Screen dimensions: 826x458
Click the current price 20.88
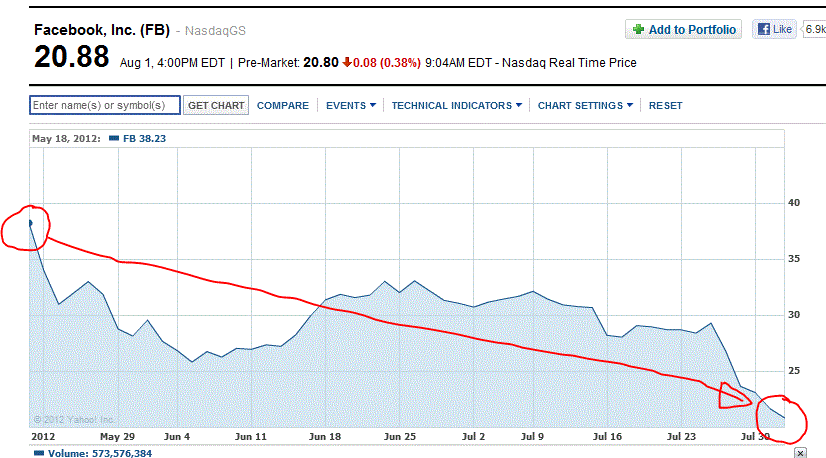(72, 56)
